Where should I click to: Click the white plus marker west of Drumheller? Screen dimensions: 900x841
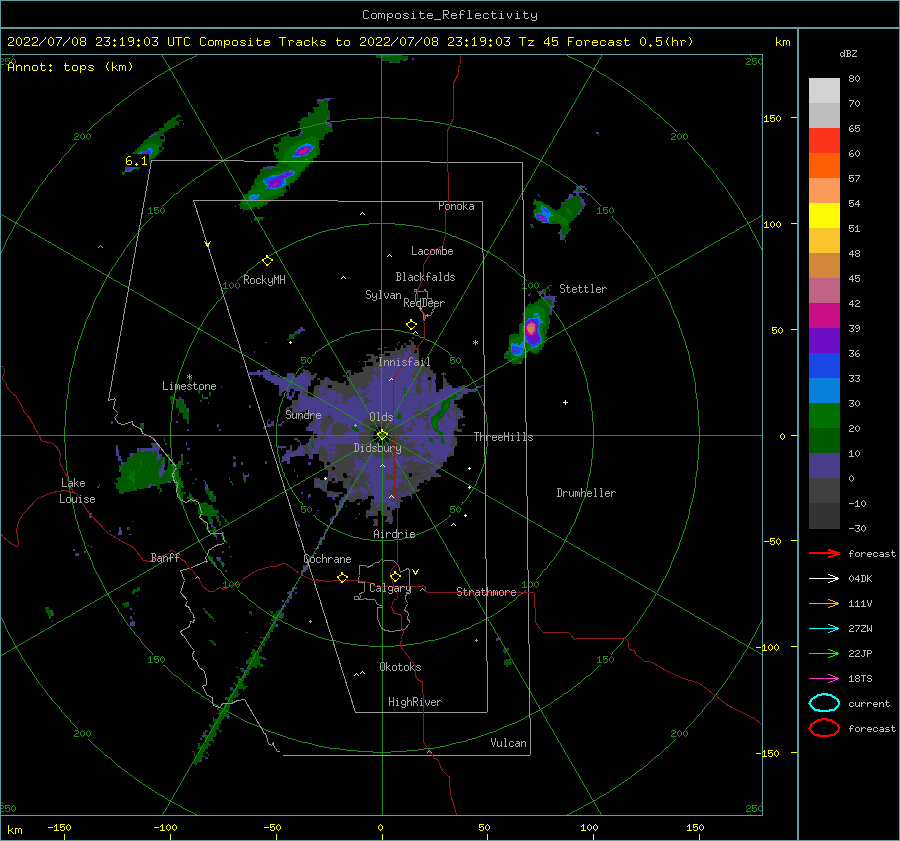tap(565, 402)
